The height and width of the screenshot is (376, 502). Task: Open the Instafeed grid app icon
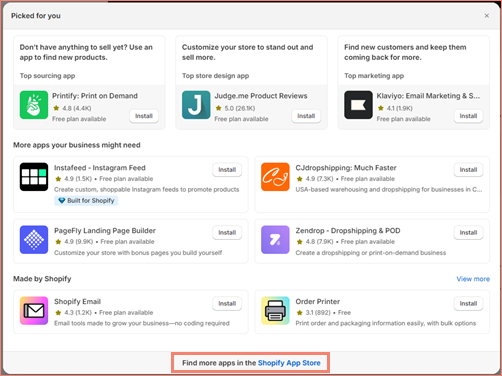coord(34,177)
